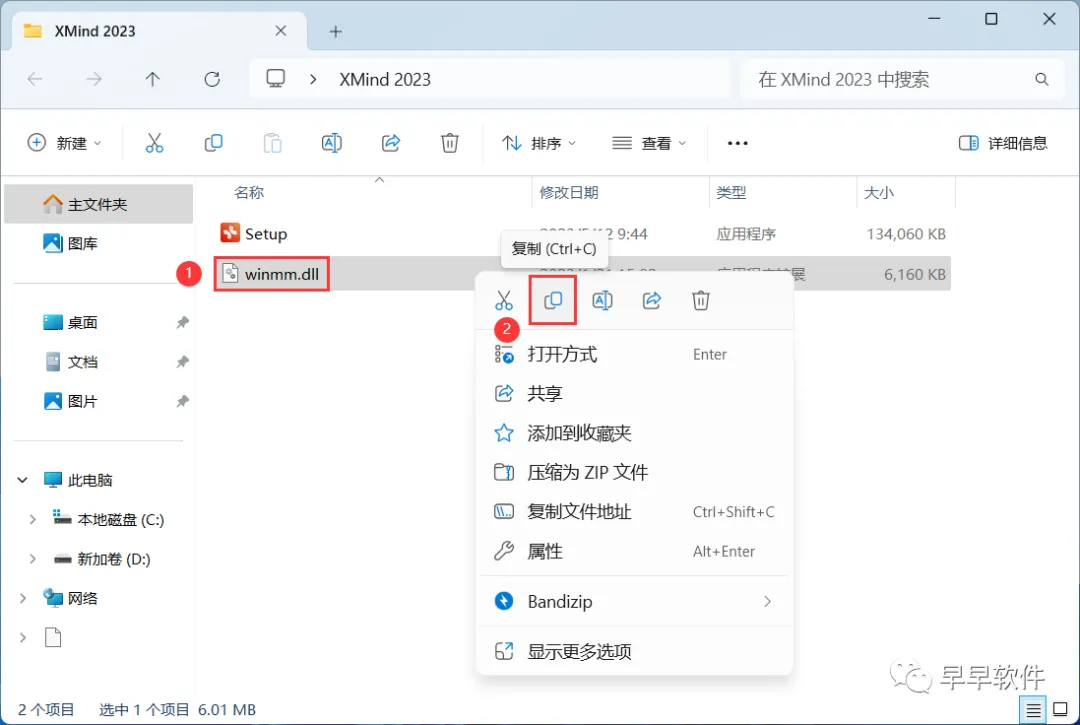Choose 属性 in the context menu
1080x725 pixels.
pyautogui.click(x=634, y=551)
